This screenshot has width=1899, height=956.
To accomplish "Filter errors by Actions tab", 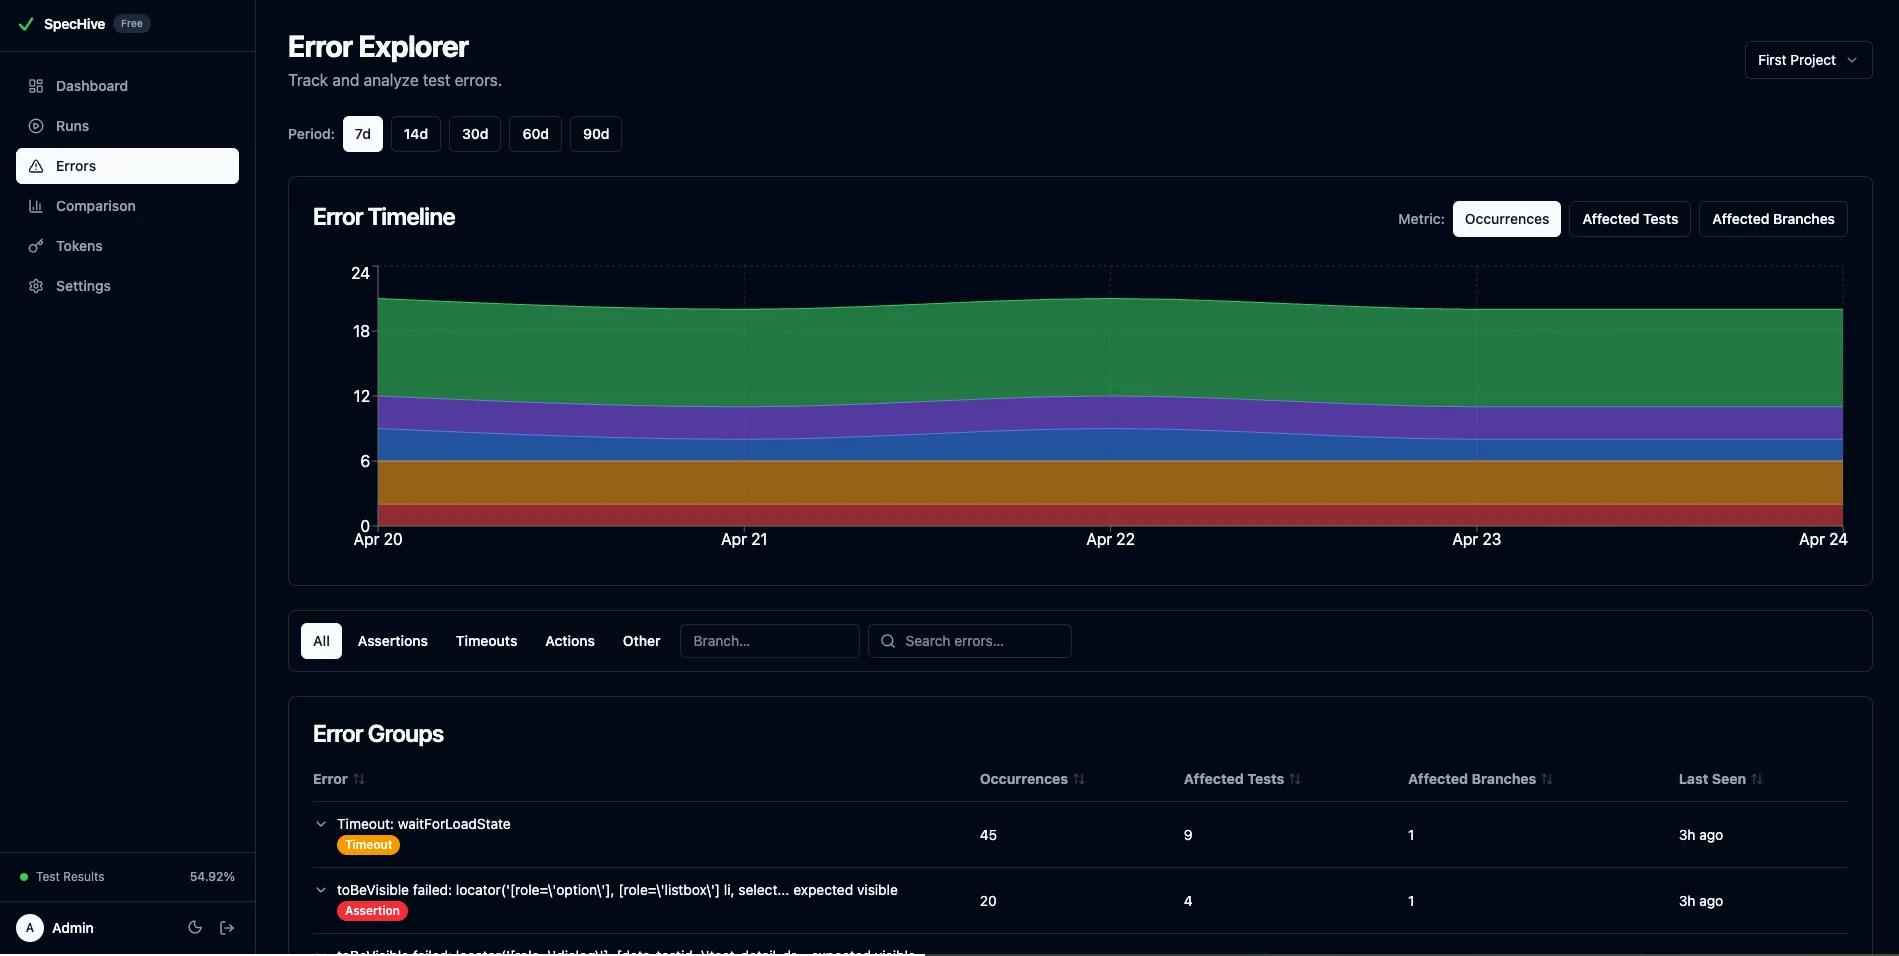I will pyautogui.click(x=570, y=641).
